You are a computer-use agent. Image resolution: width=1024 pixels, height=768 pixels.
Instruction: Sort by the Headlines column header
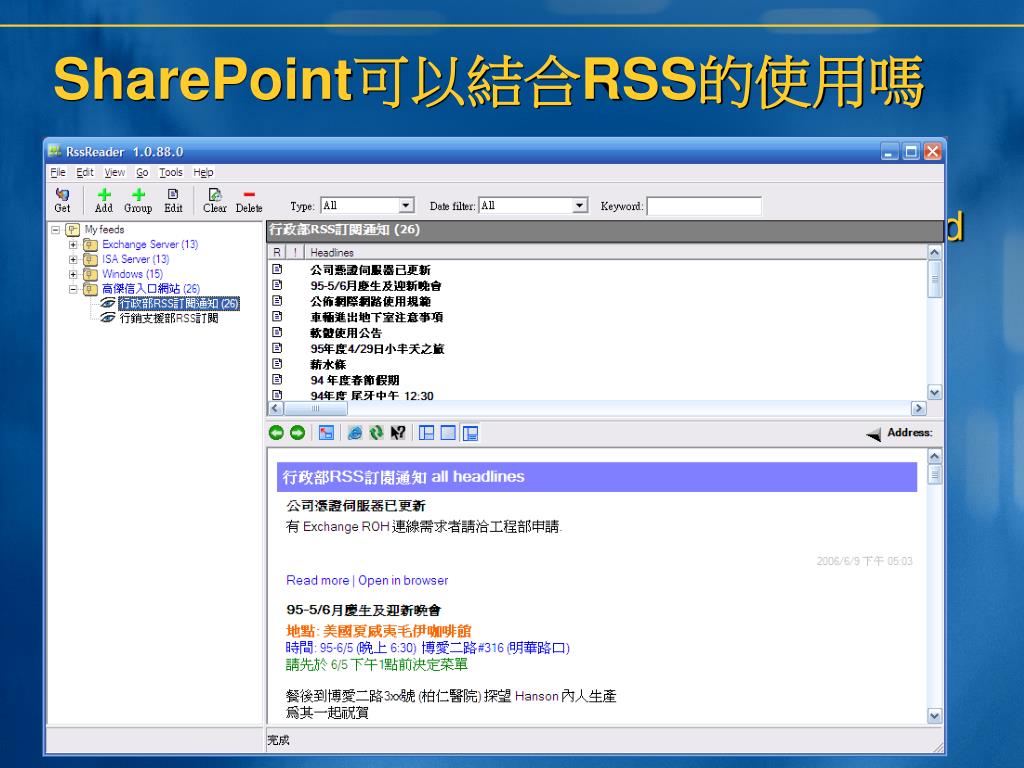(615, 252)
